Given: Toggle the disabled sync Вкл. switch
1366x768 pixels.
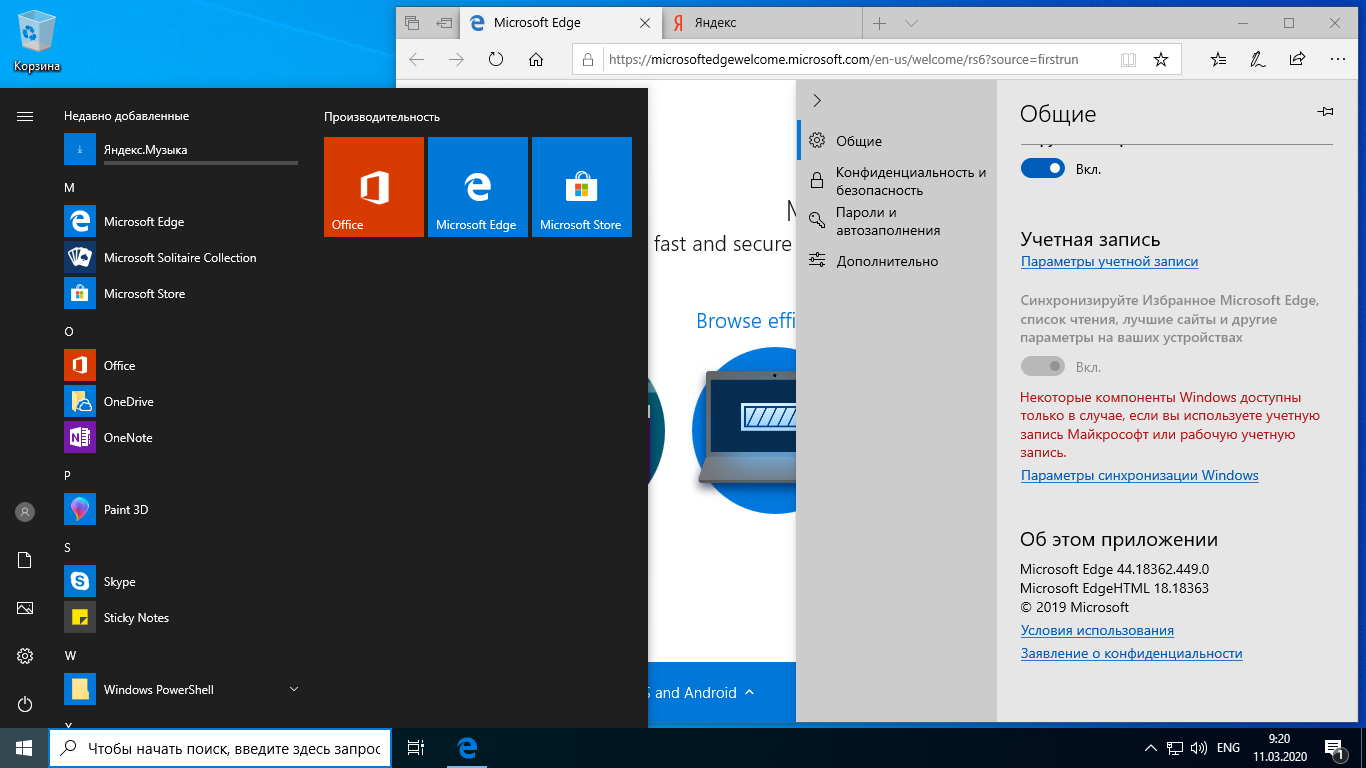Looking at the screenshot, I should 1042,367.
